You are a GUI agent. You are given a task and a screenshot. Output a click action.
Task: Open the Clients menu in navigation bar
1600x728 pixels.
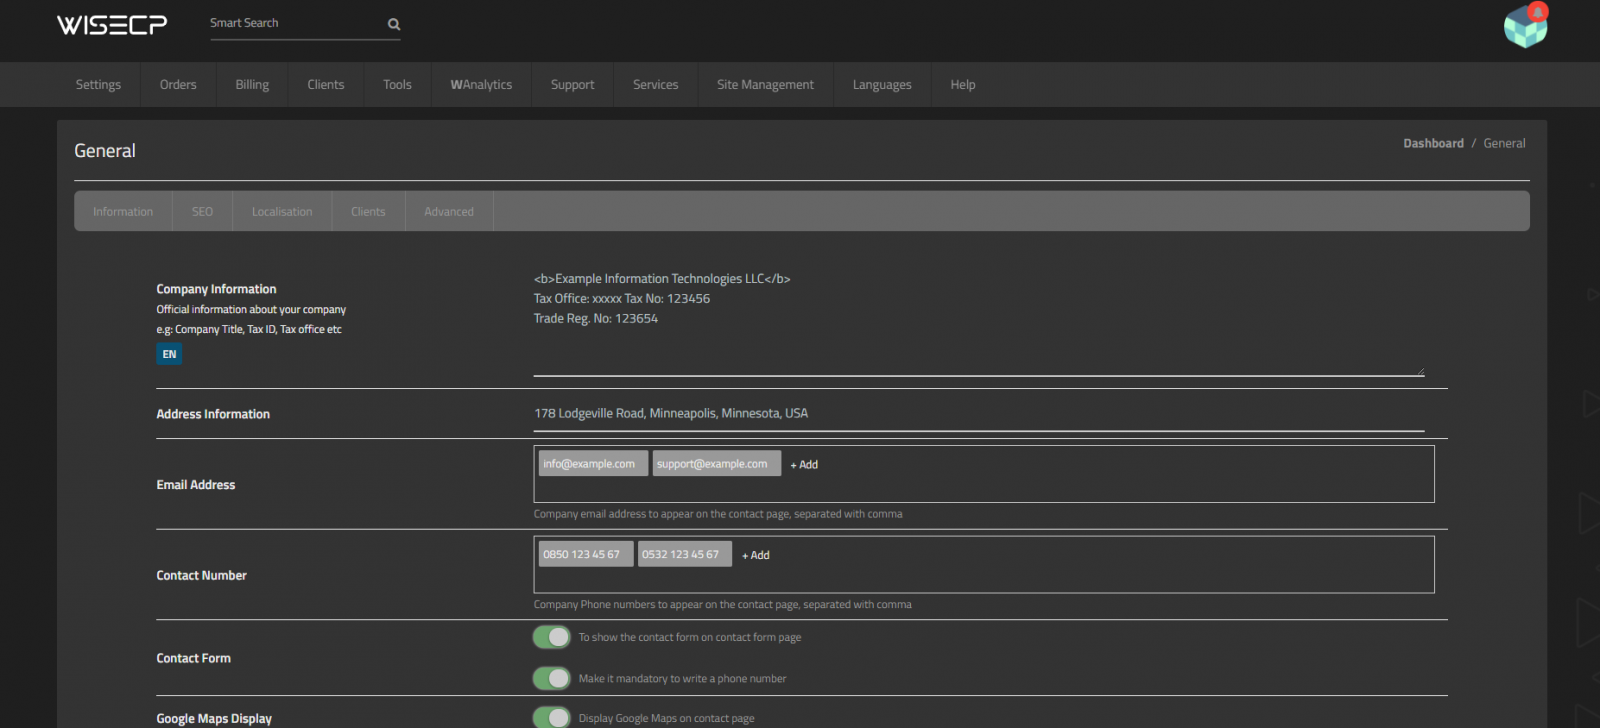pos(326,85)
